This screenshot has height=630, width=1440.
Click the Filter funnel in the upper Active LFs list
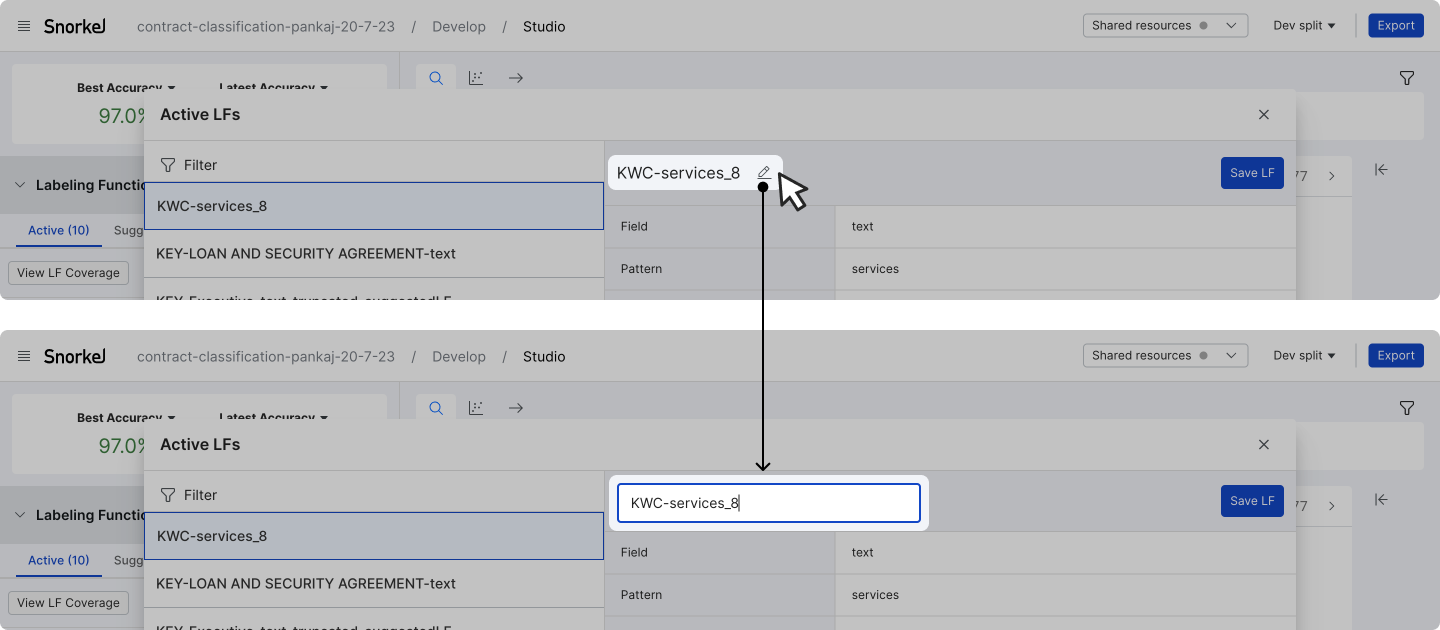168,165
